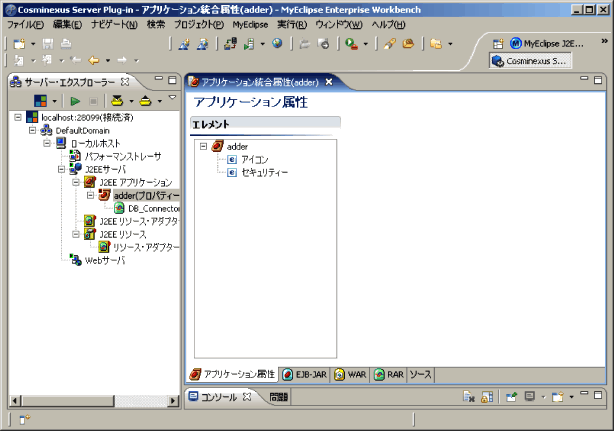Open dropdown next to the New wizard icon
The height and width of the screenshot is (431, 614).
[x=33, y=44]
